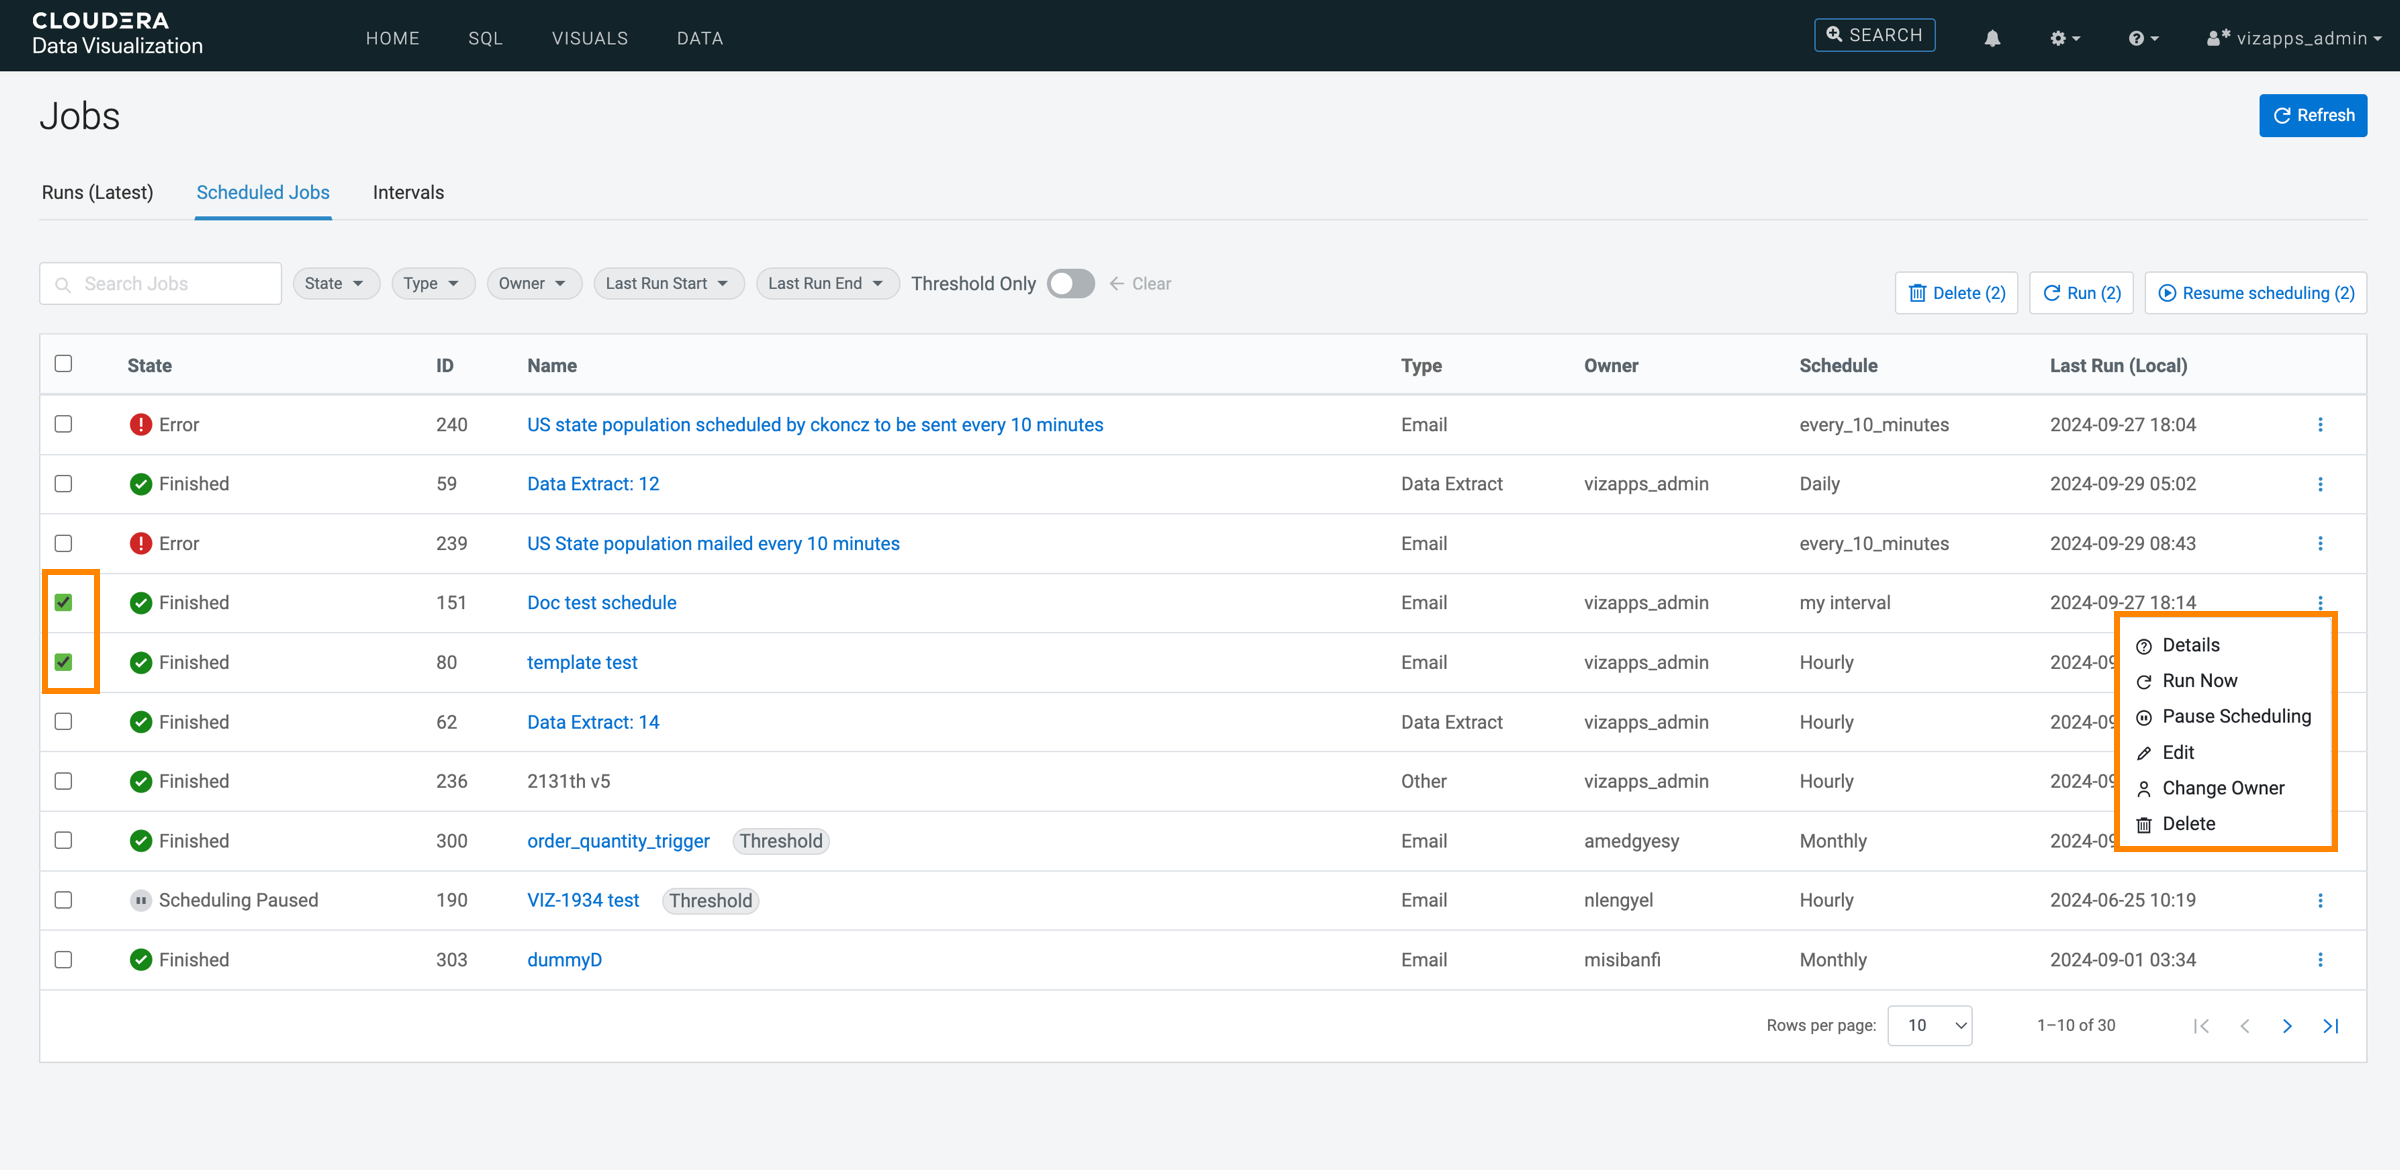Viewport: 2400px width, 1170px height.
Task: Open three-dot menu for Data Extract: 12
Action: tap(2320, 484)
